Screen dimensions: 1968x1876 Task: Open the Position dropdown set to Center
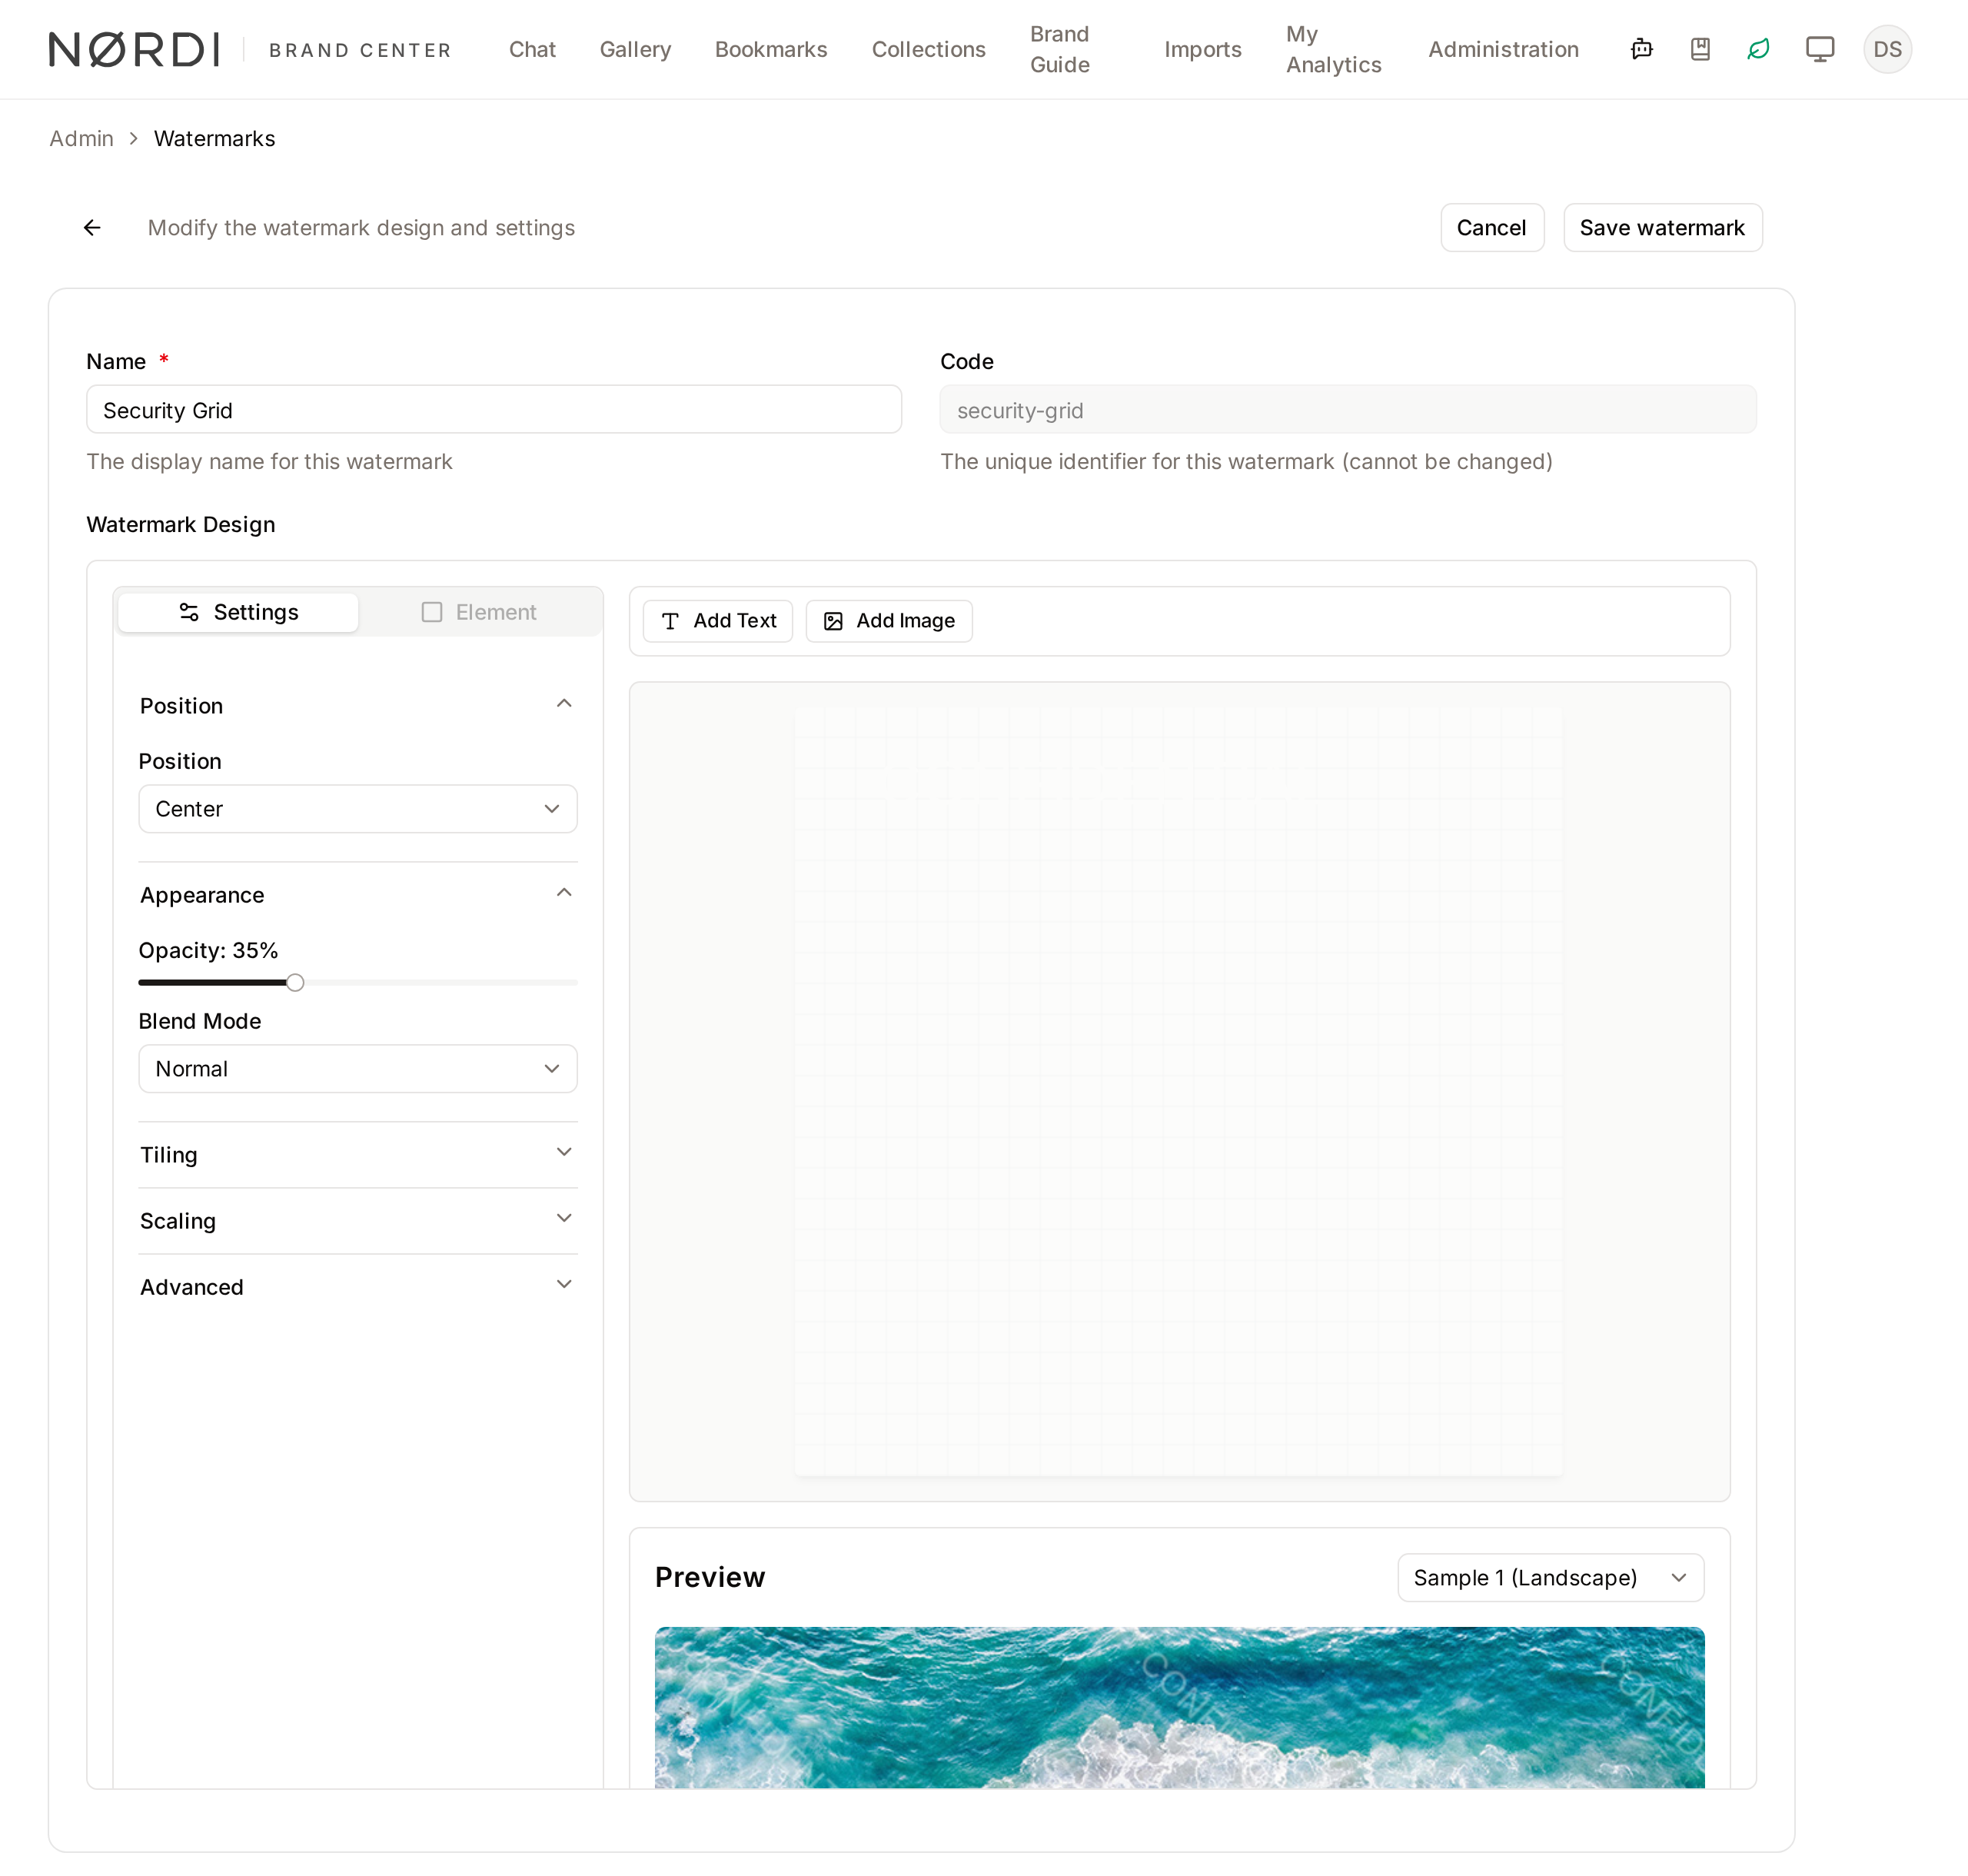point(357,809)
